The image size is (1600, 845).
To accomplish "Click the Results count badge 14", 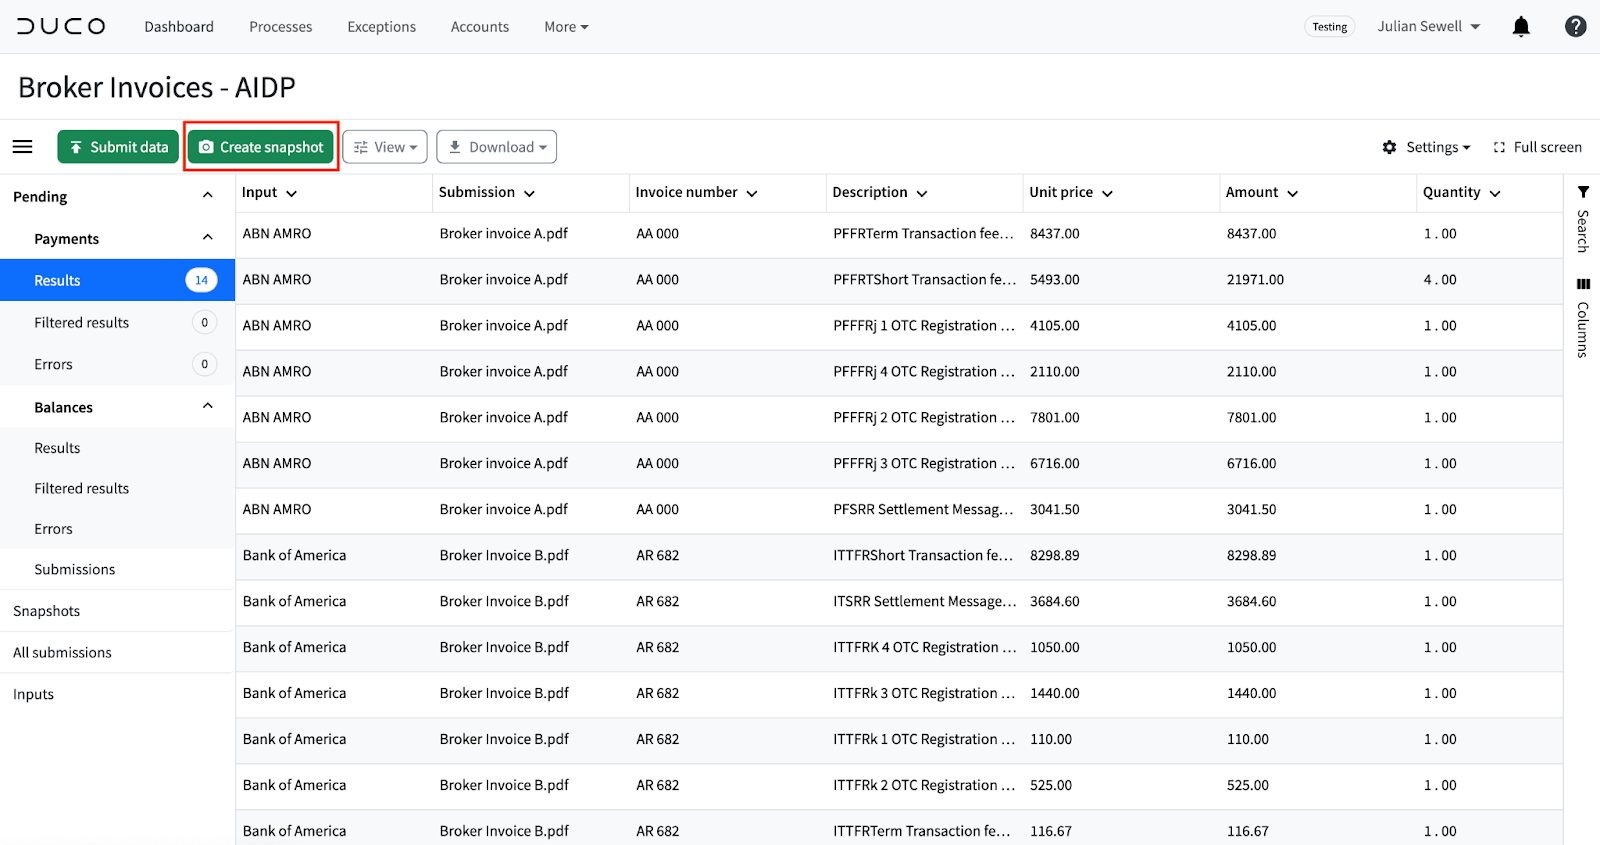I will tap(201, 280).
